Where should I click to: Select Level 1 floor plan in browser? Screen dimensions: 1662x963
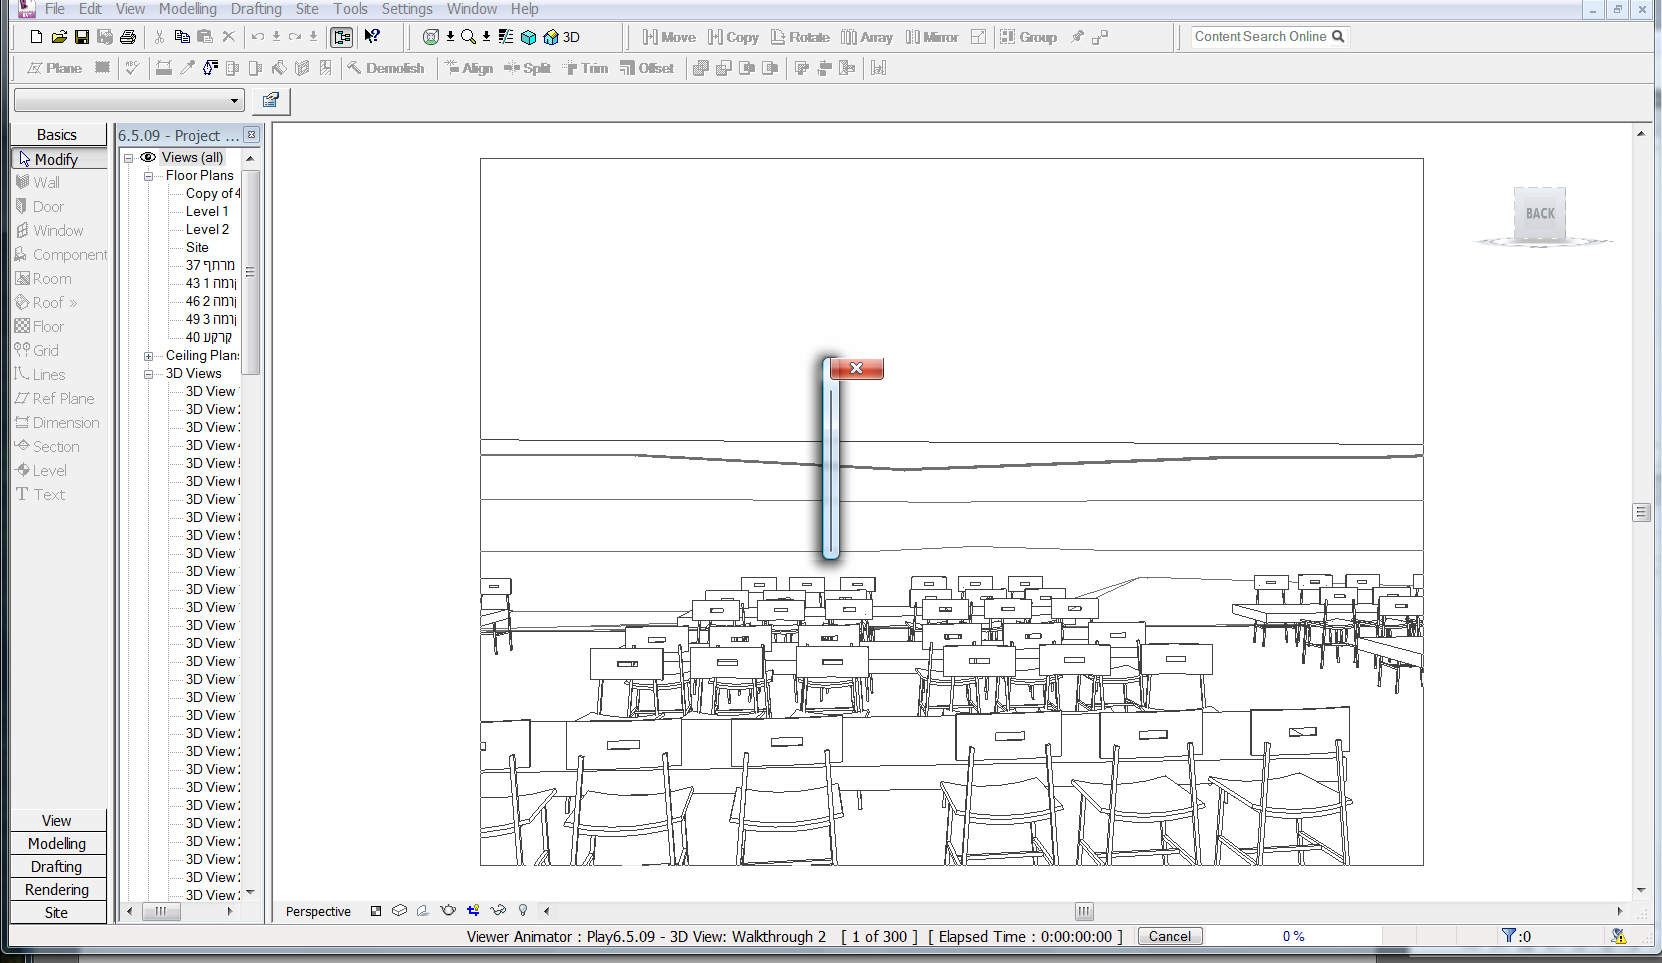pos(207,212)
